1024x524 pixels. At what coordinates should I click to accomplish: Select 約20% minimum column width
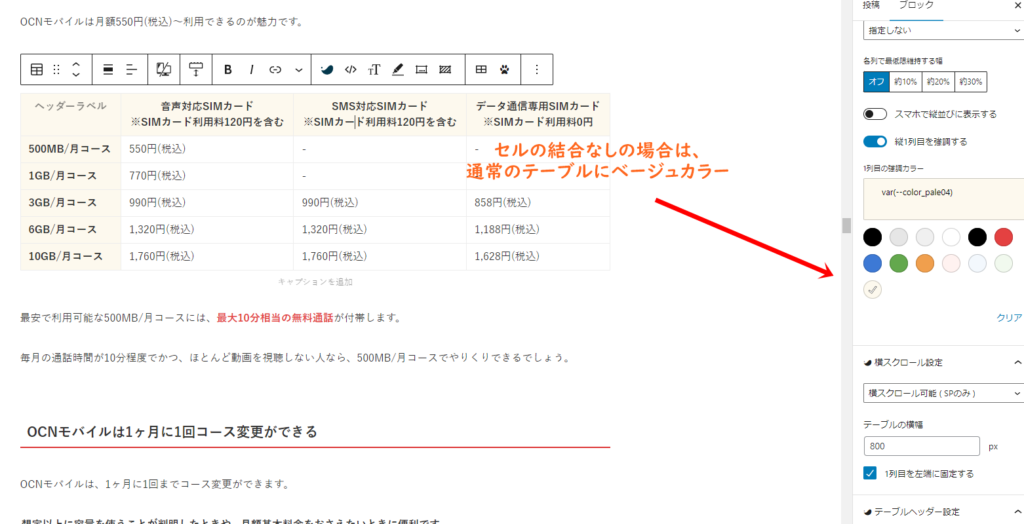click(937, 82)
